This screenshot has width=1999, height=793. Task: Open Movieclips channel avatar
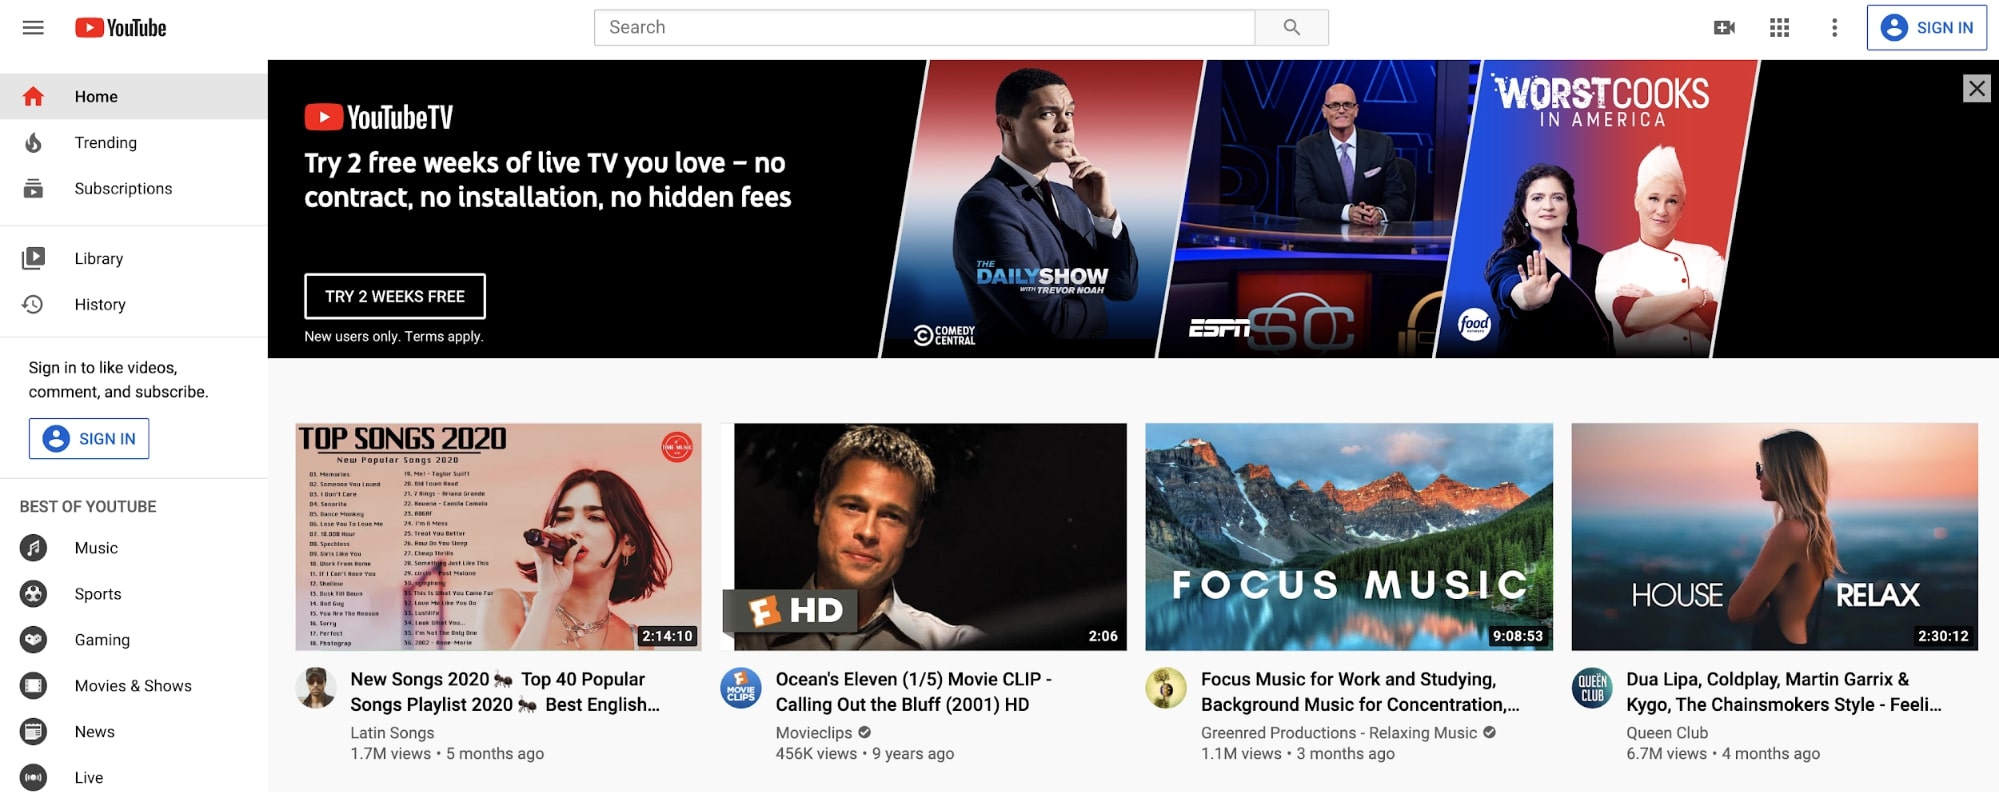pyautogui.click(x=741, y=688)
